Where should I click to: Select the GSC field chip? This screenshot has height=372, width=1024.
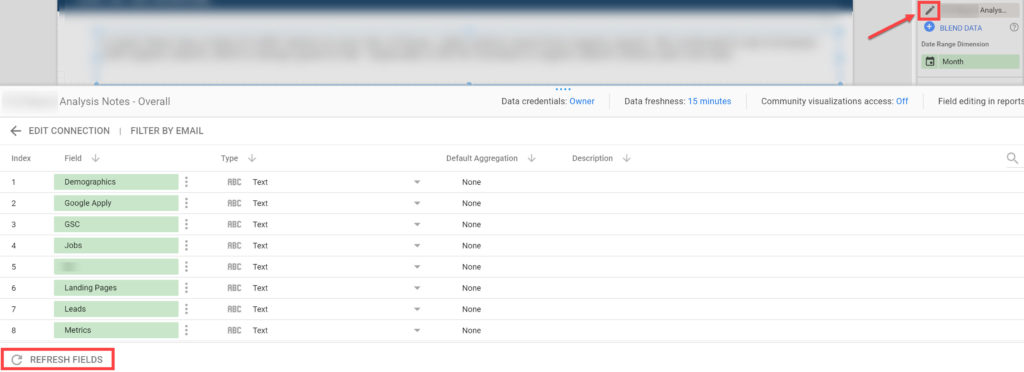pyautogui.click(x=116, y=225)
